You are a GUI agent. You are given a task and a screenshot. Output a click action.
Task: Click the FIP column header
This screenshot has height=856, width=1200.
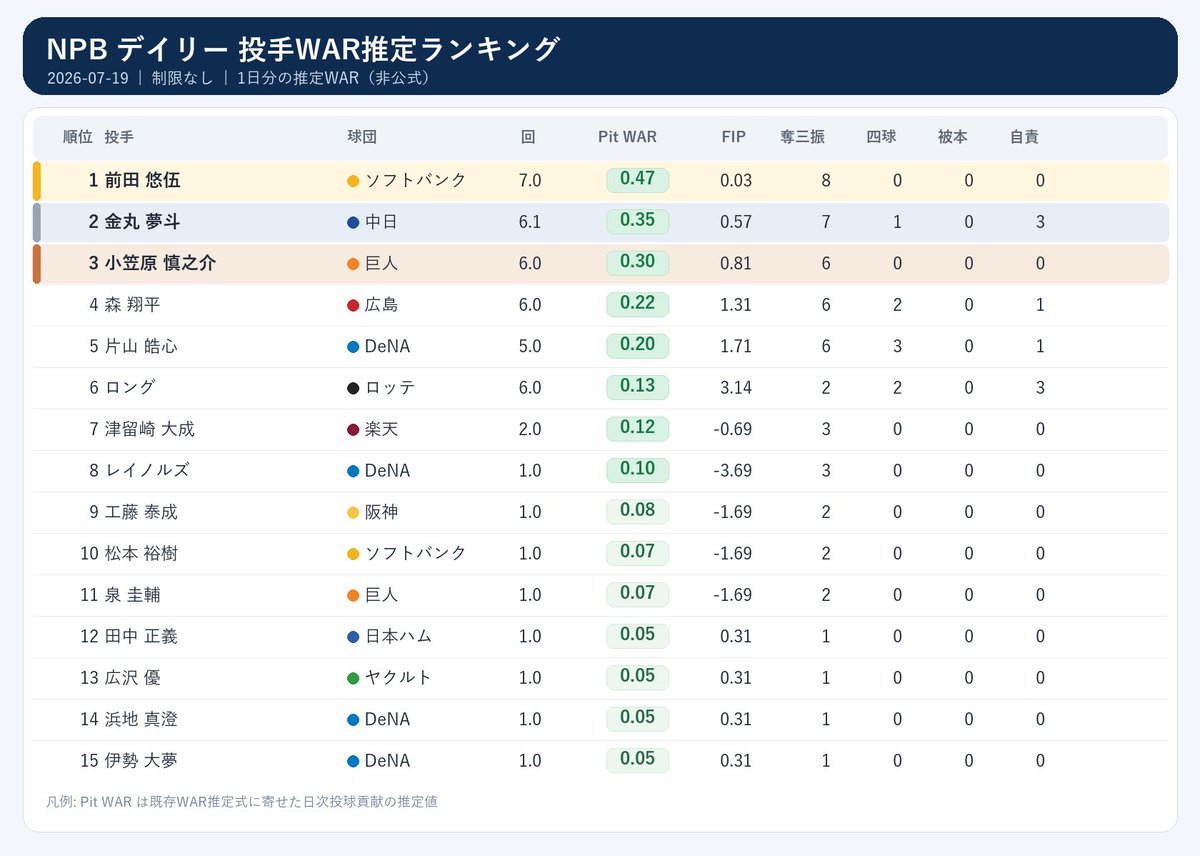[734, 137]
